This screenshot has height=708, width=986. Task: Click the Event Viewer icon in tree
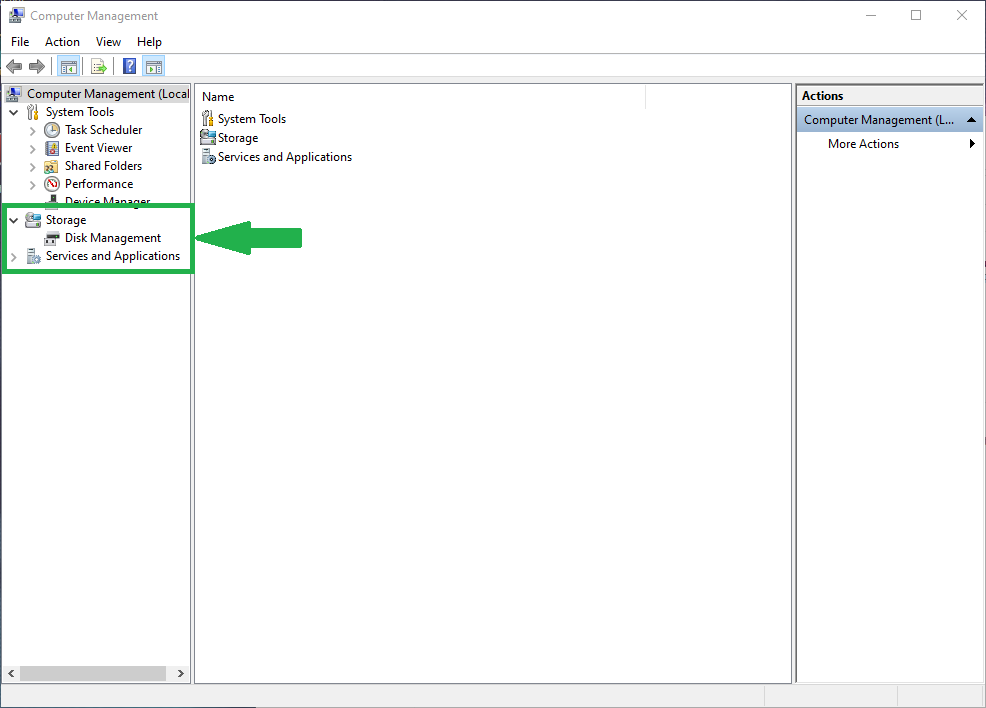(52, 148)
